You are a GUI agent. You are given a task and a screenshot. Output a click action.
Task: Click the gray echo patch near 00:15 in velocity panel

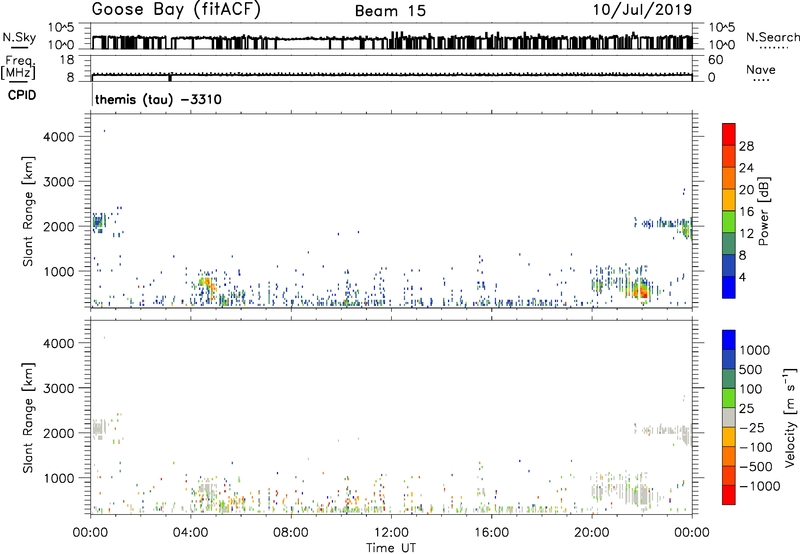pos(99,429)
